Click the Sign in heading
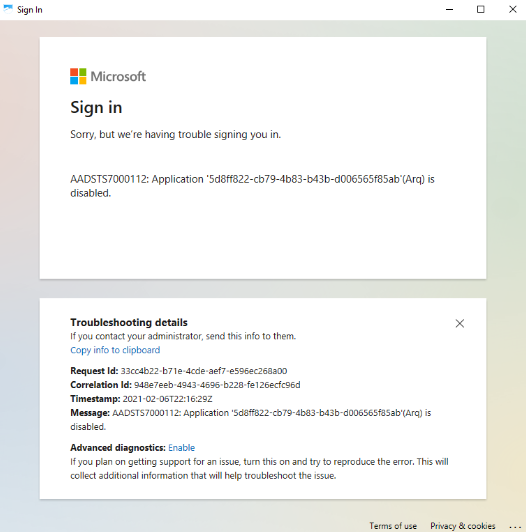 point(96,108)
